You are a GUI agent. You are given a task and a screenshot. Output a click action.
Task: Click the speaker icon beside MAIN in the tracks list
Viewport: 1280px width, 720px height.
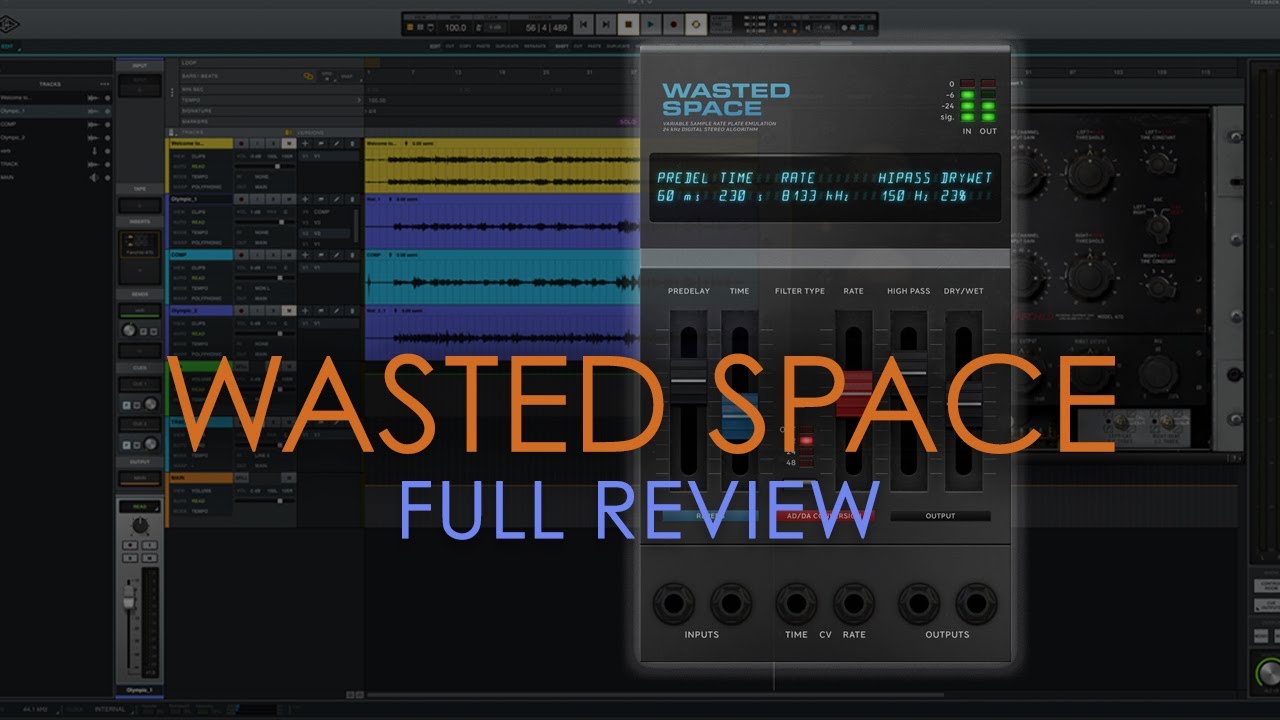pyautogui.click(x=93, y=177)
